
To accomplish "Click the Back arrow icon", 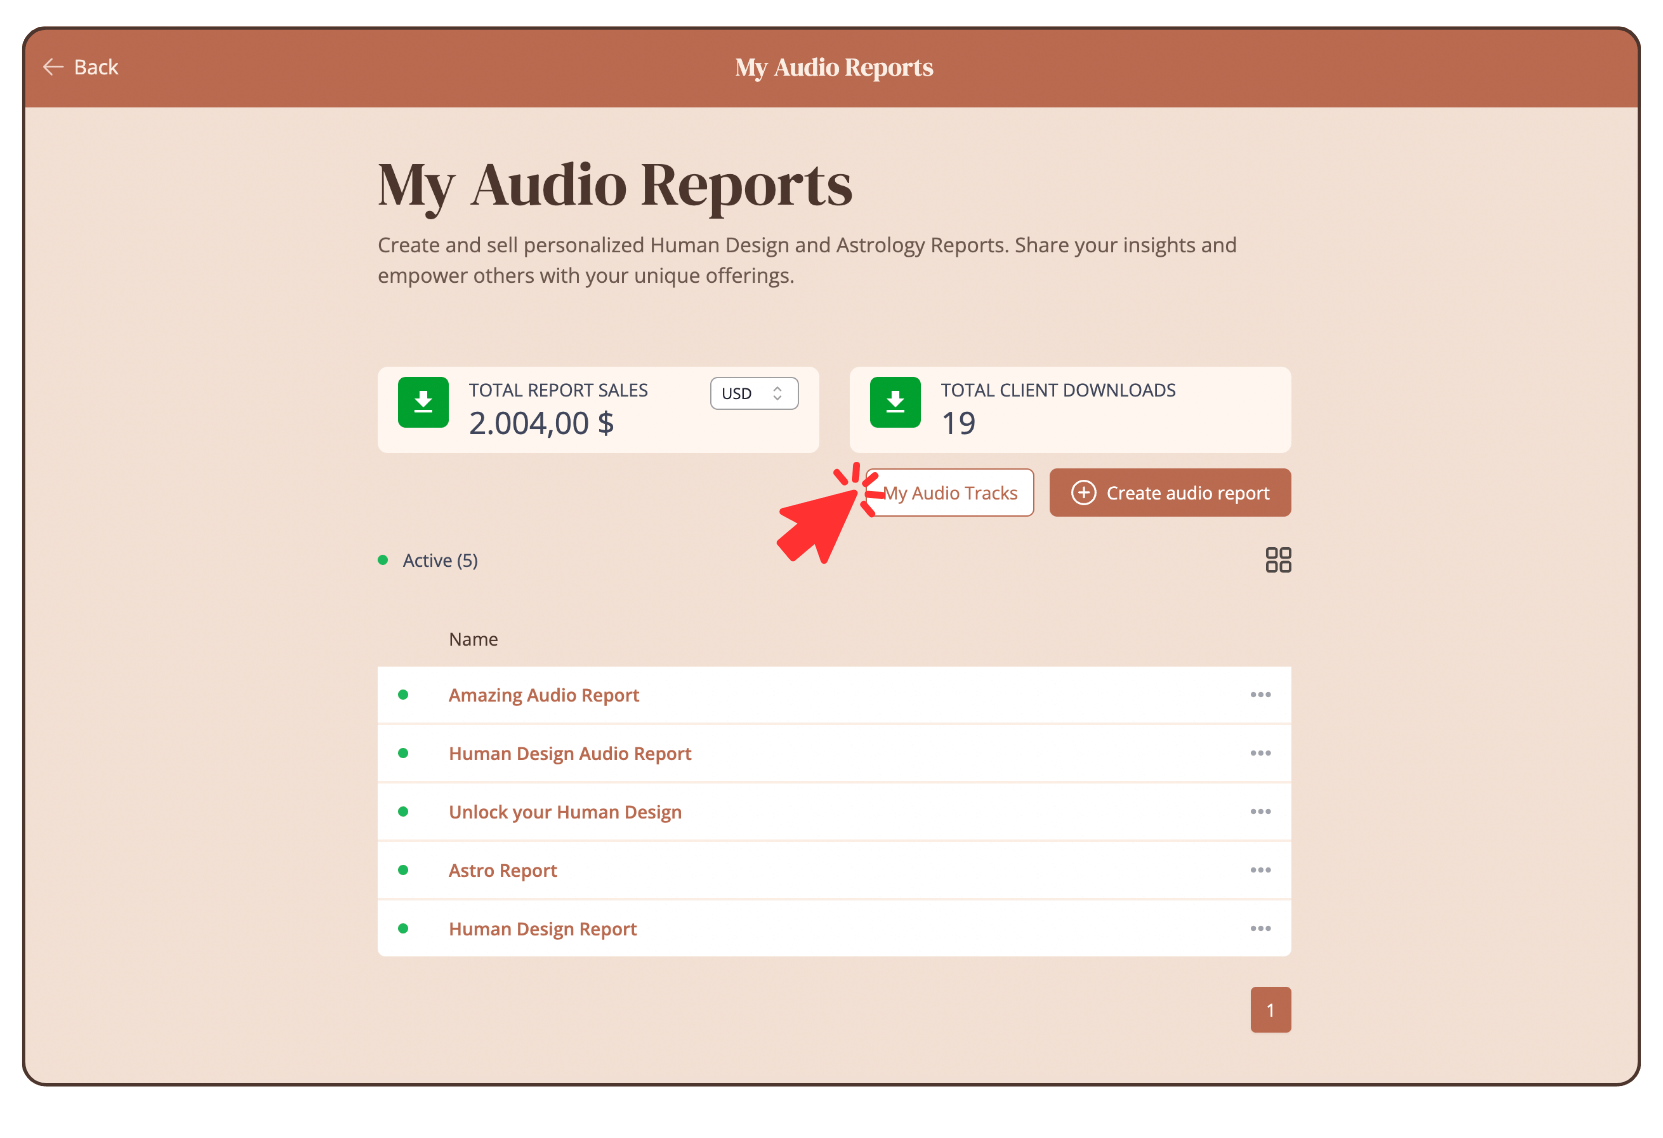I will point(53,67).
